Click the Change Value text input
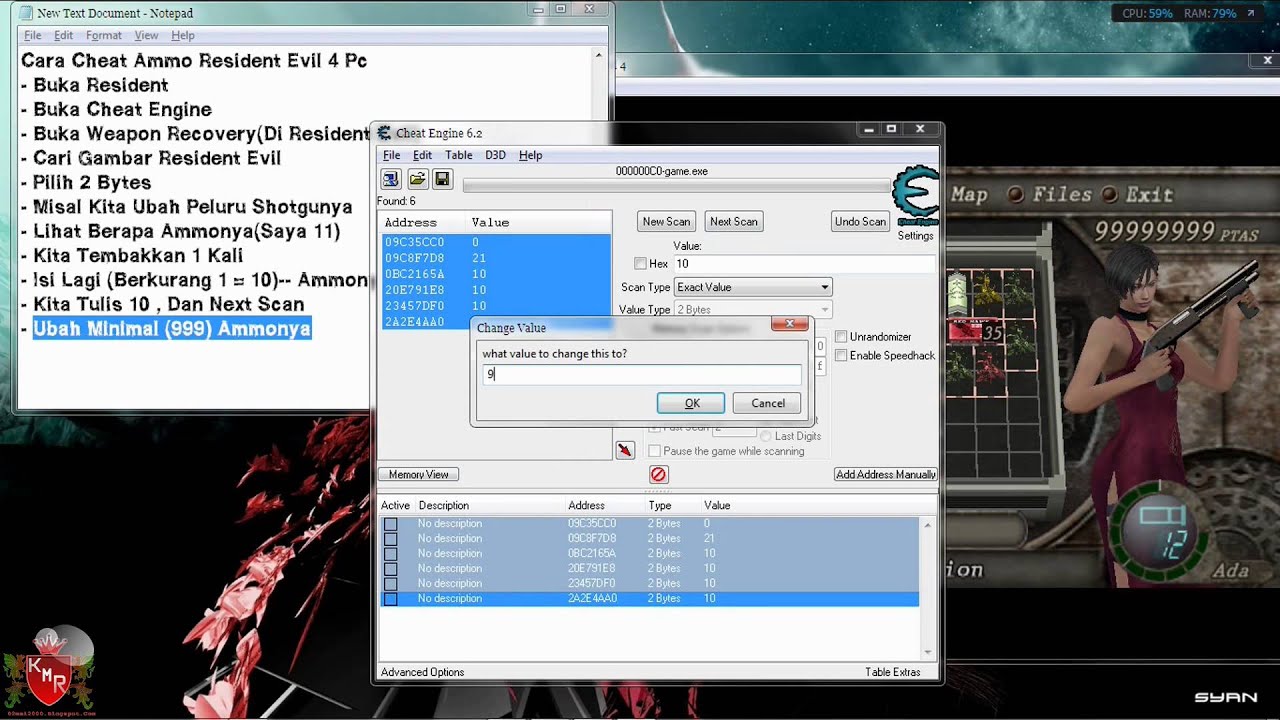This screenshot has width=1280, height=720. coord(643,374)
